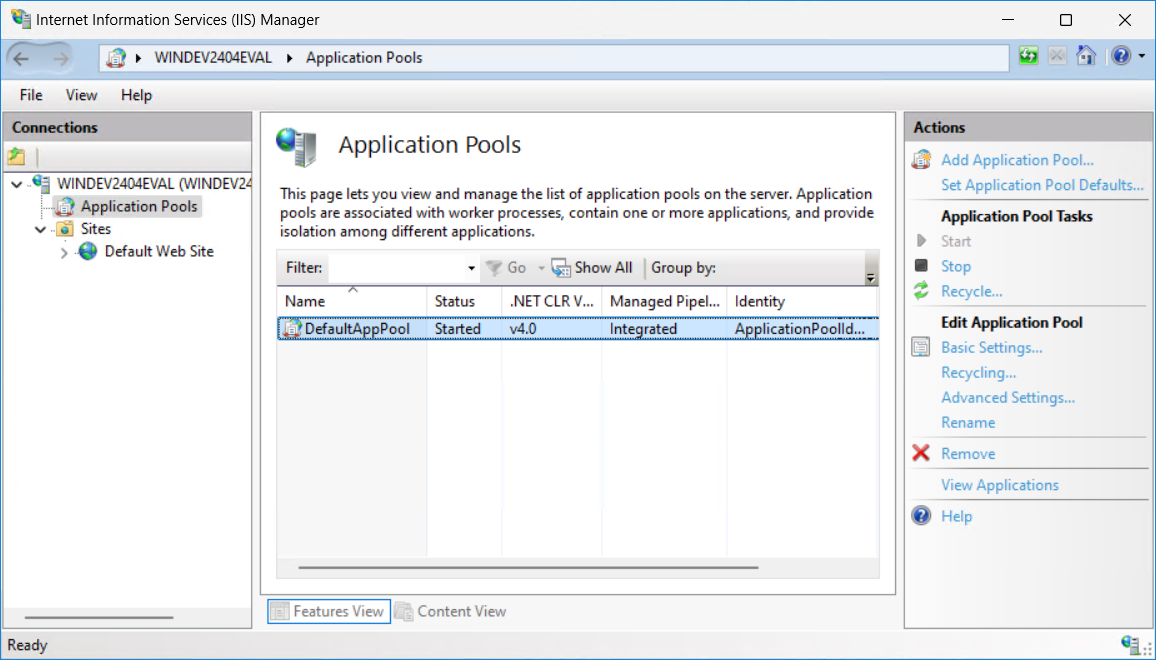
Task: Click the Recycle... action link
Action: click(x=972, y=291)
